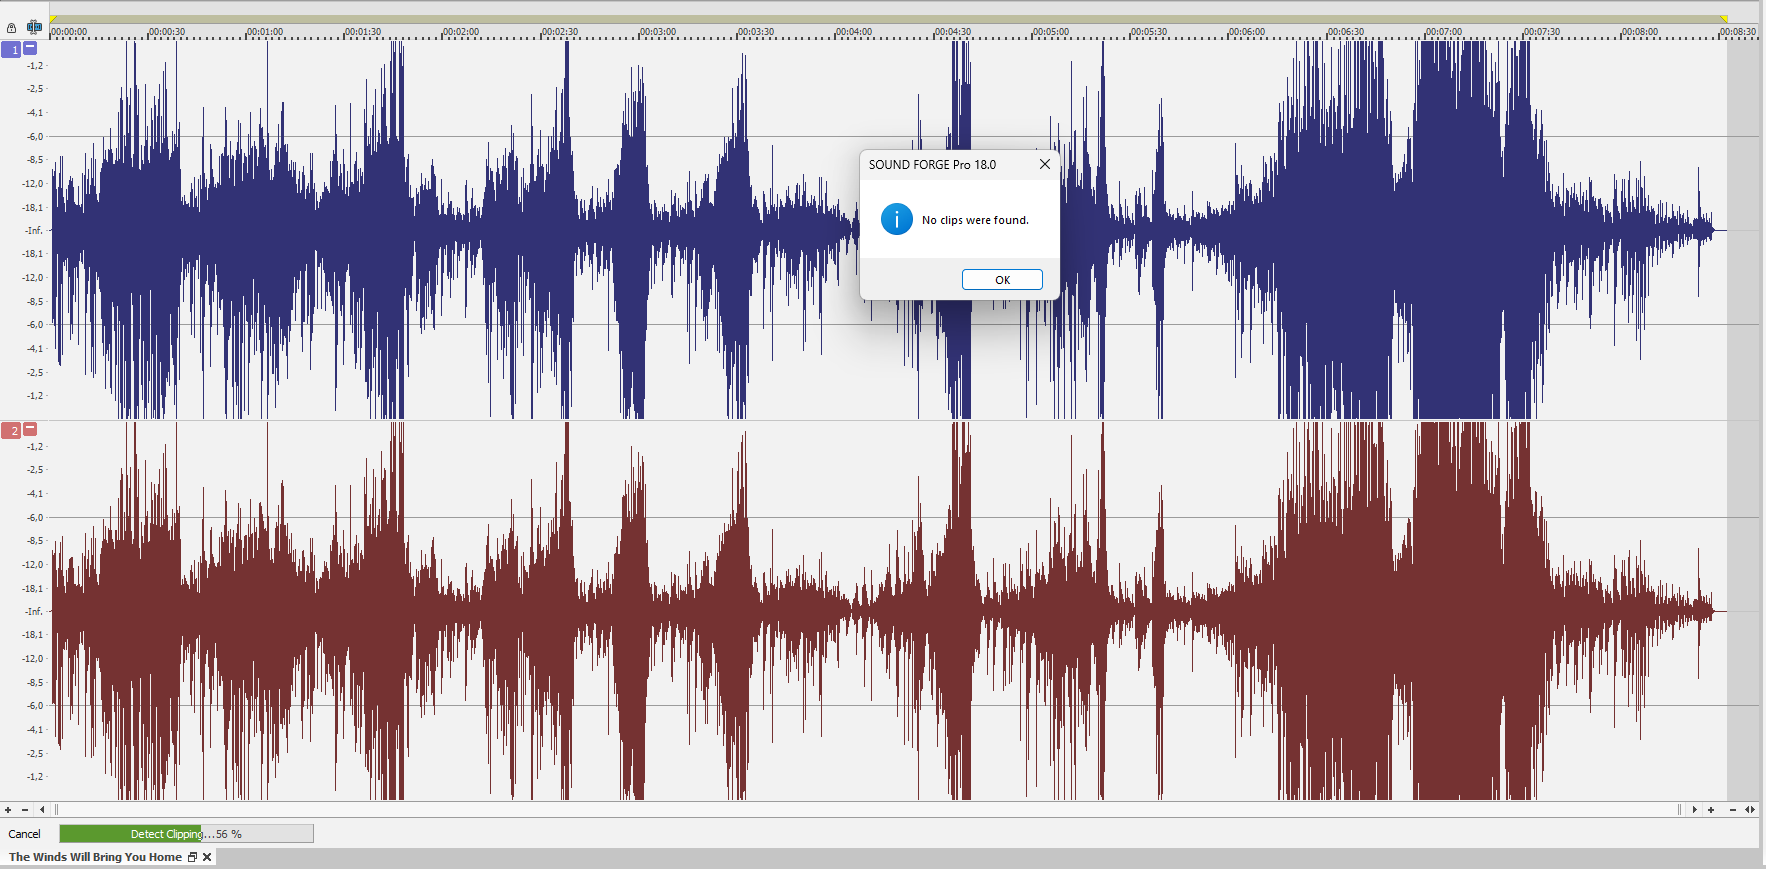
Task: Click the blue edit tool icon near the ruler
Action: point(34,27)
